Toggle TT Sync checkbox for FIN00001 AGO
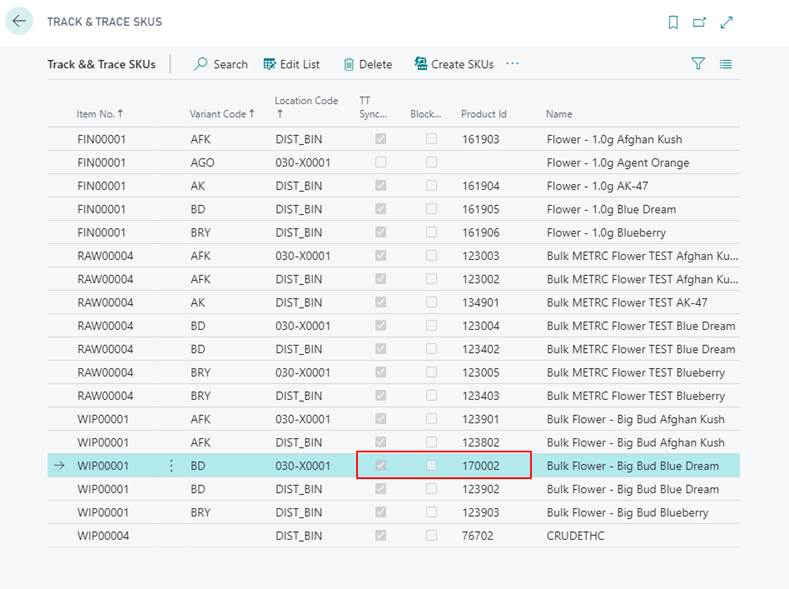Viewport: 789px width, 589px height. 380,163
